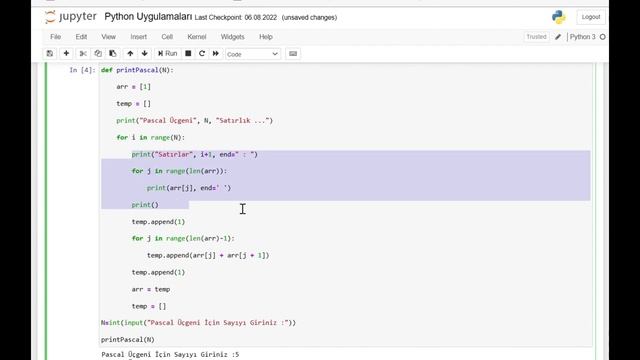Click the N=int(input( line
Screen dimensions: 640x360
[198, 322]
